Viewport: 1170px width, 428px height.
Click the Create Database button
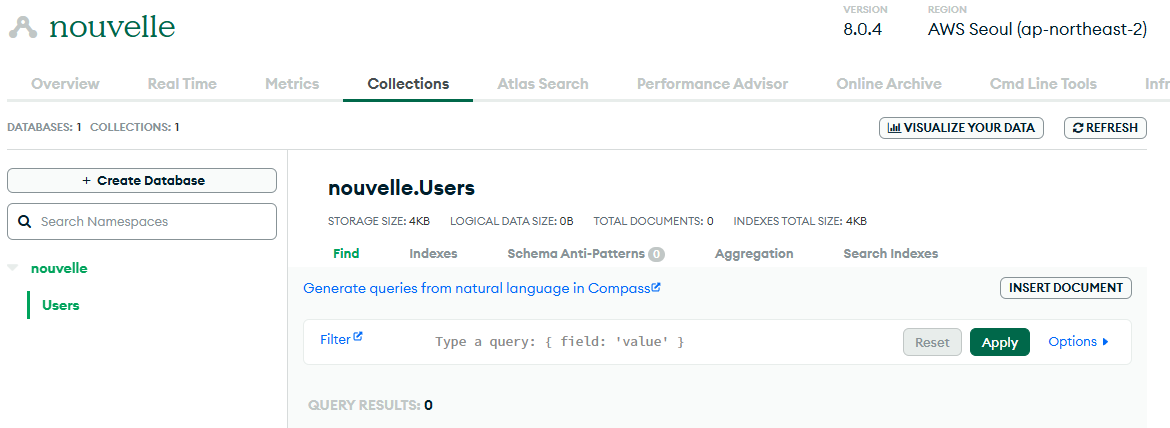(x=142, y=180)
